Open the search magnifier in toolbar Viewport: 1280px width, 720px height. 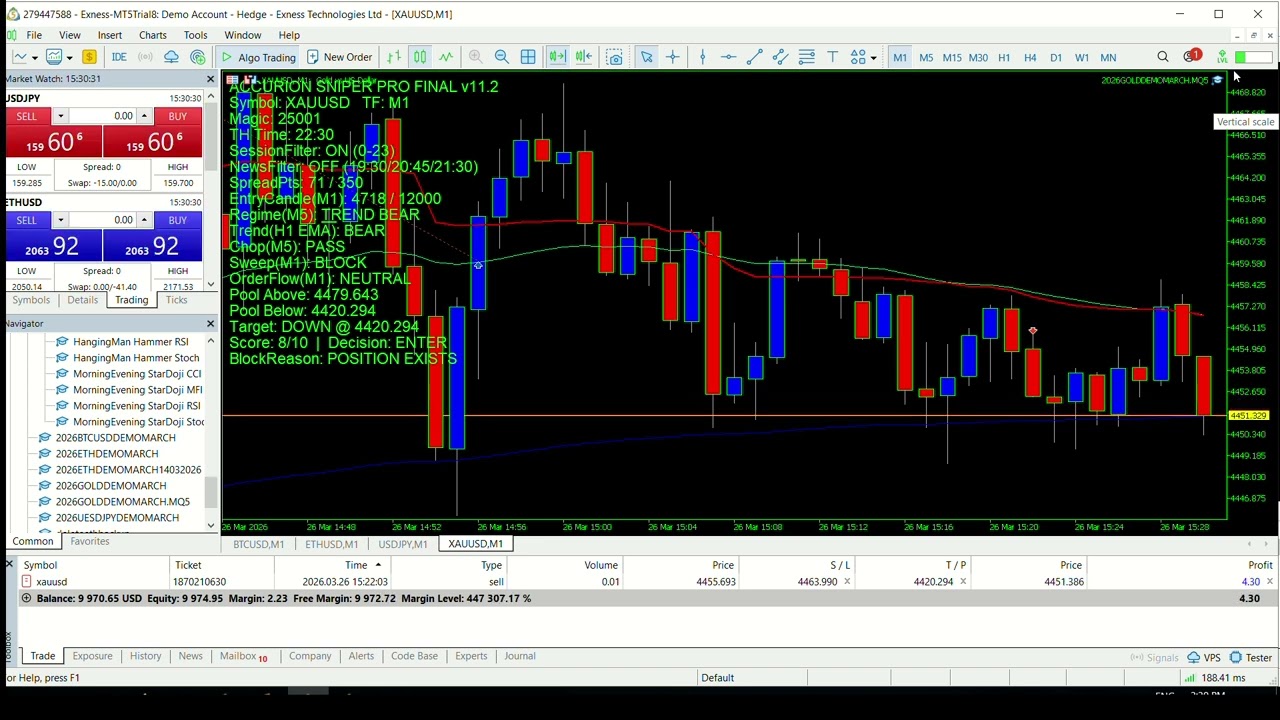[x=1163, y=57]
